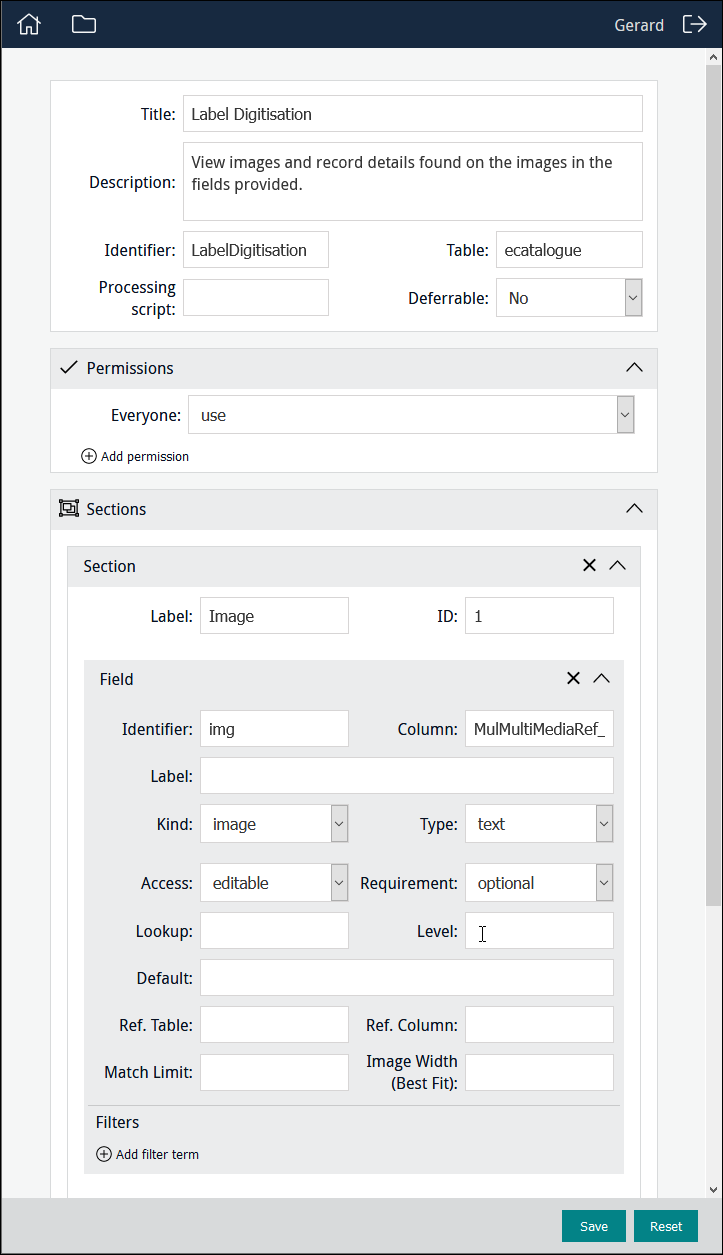Viewport: 723px width, 1255px height.
Task: Click the Add permission plus icon
Action: [x=89, y=456]
